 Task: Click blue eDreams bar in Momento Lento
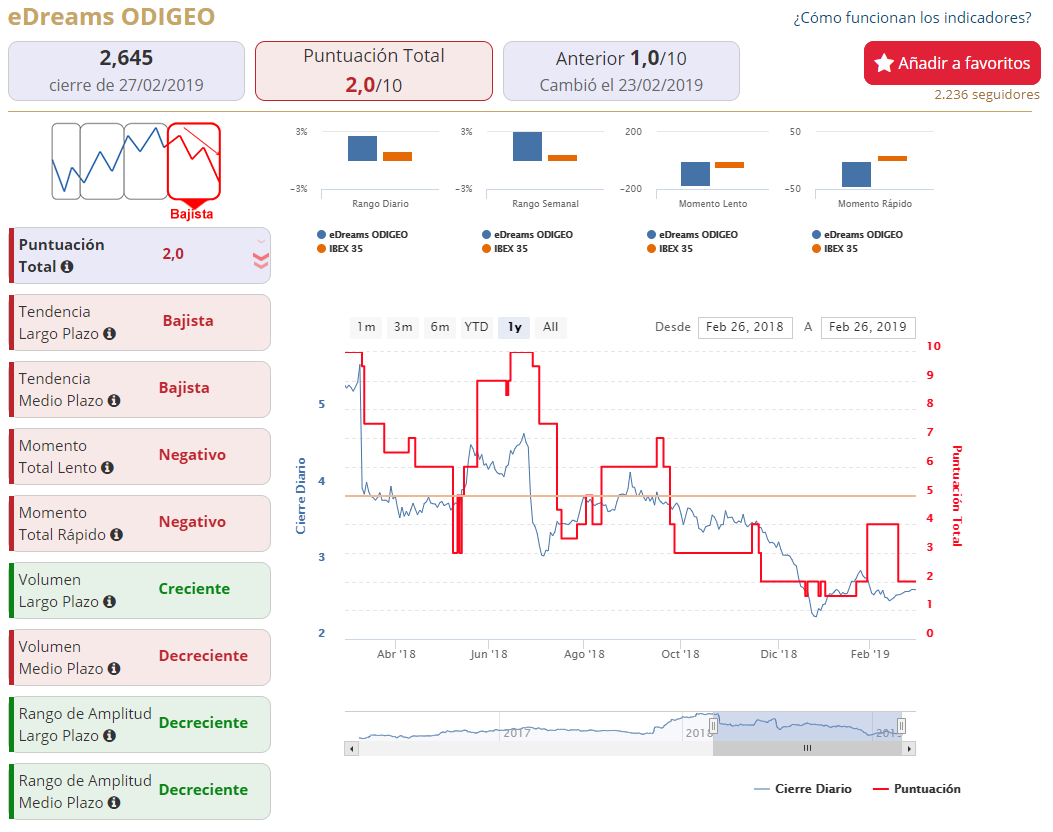click(696, 174)
